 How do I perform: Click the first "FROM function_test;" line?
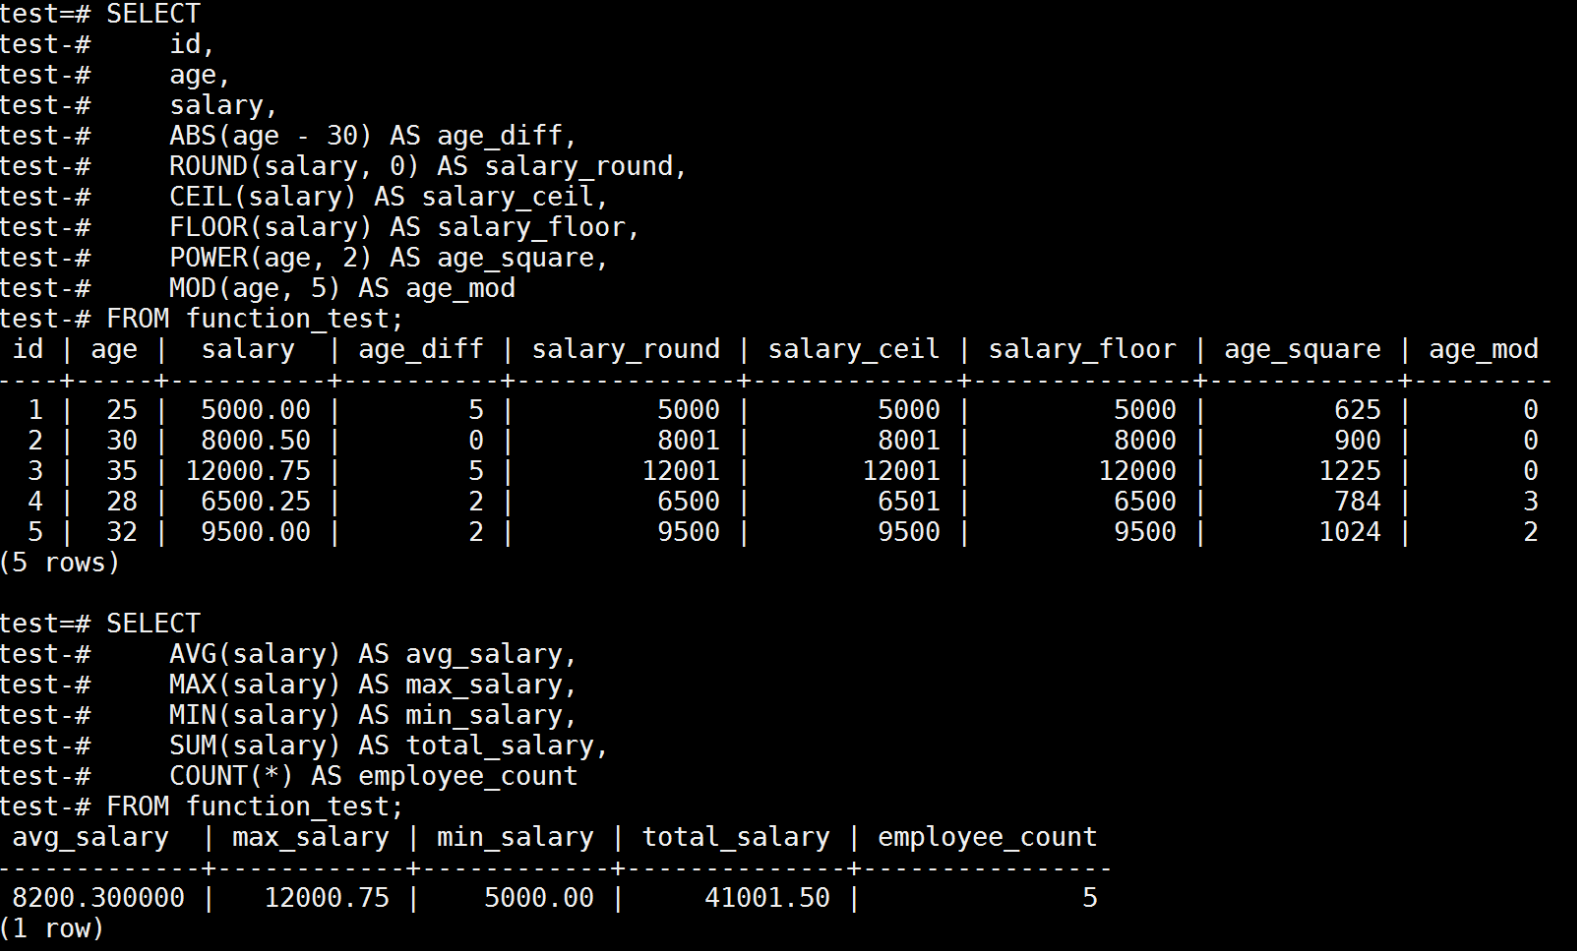coord(254,319)
